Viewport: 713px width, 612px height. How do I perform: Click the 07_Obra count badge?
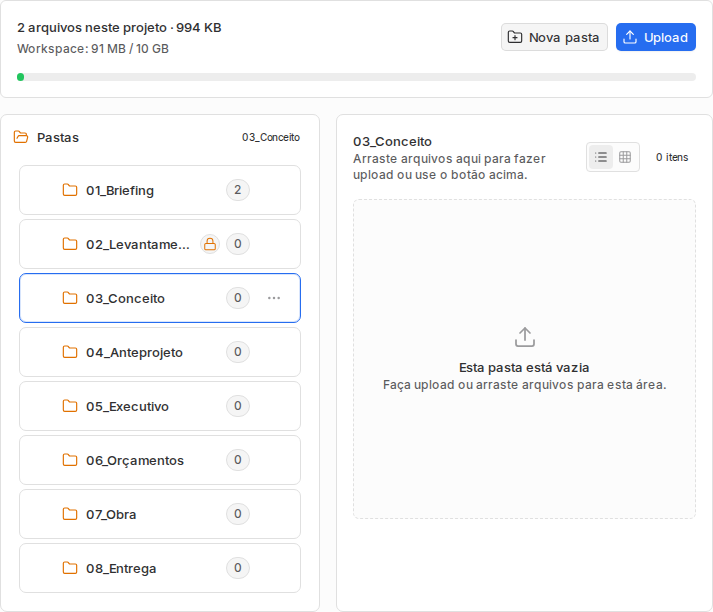coord(238,514)
